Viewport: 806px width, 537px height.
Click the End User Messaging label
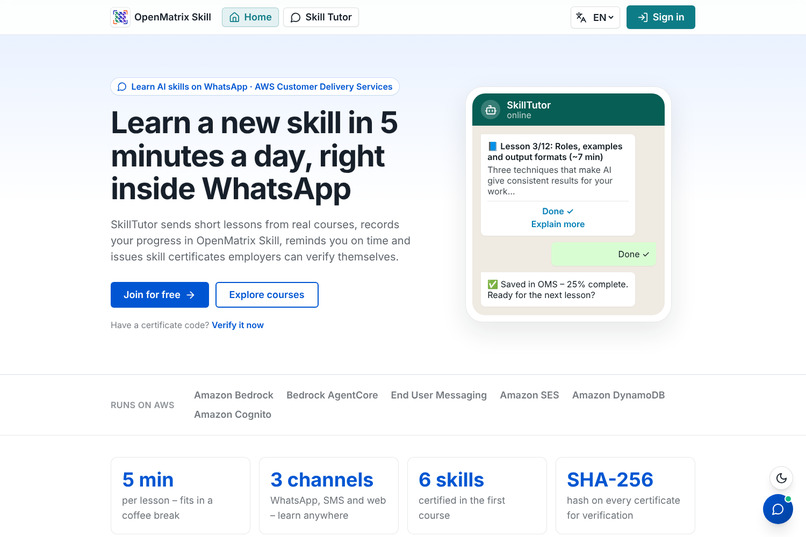(438, 395)
